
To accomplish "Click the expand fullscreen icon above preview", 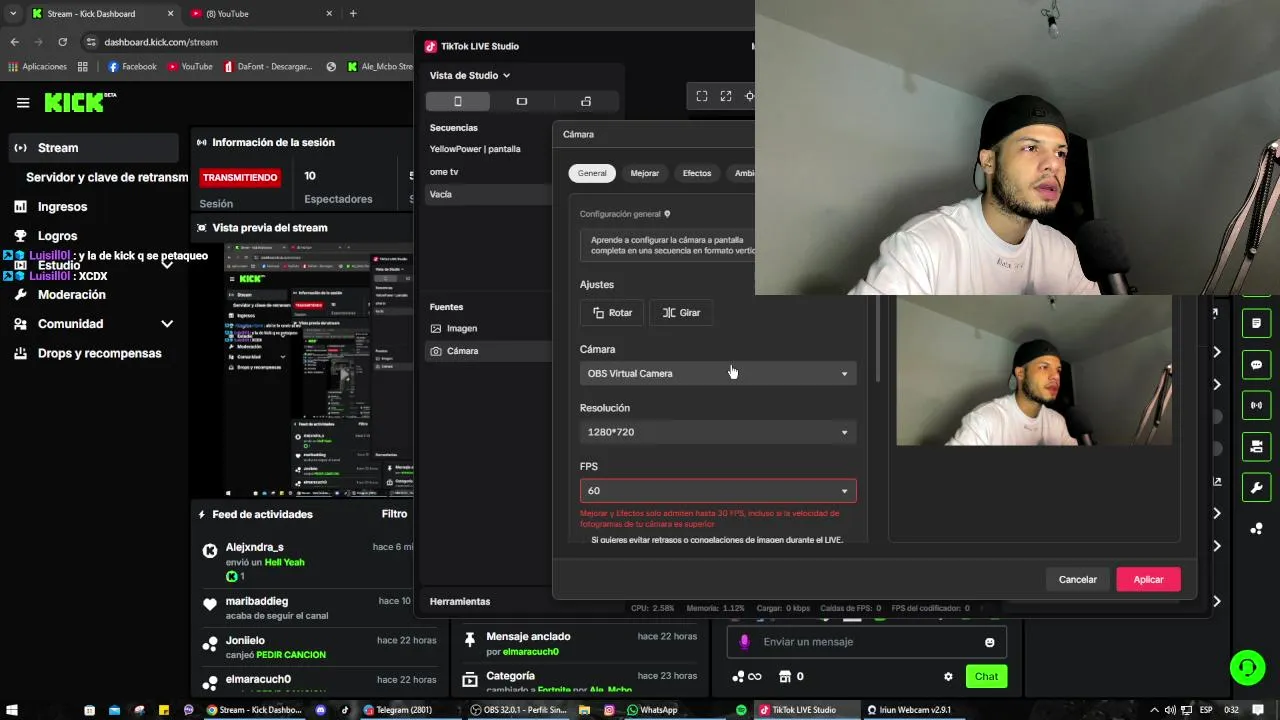I will point(726,96).
